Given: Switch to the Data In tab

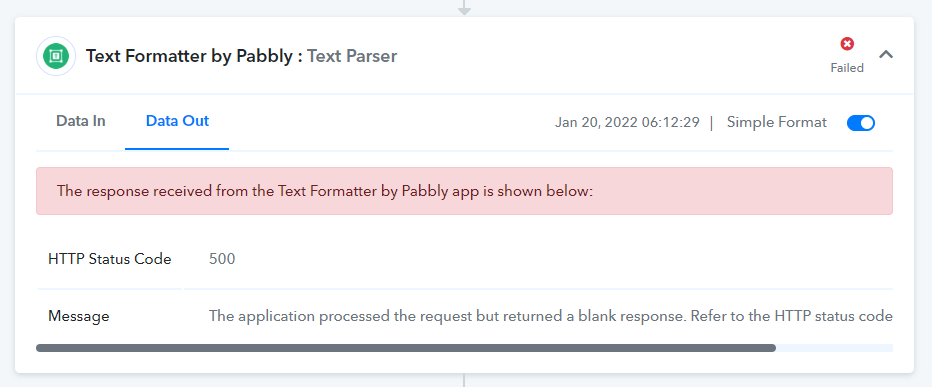Looking at the screenshot, I should pos(81,121).
